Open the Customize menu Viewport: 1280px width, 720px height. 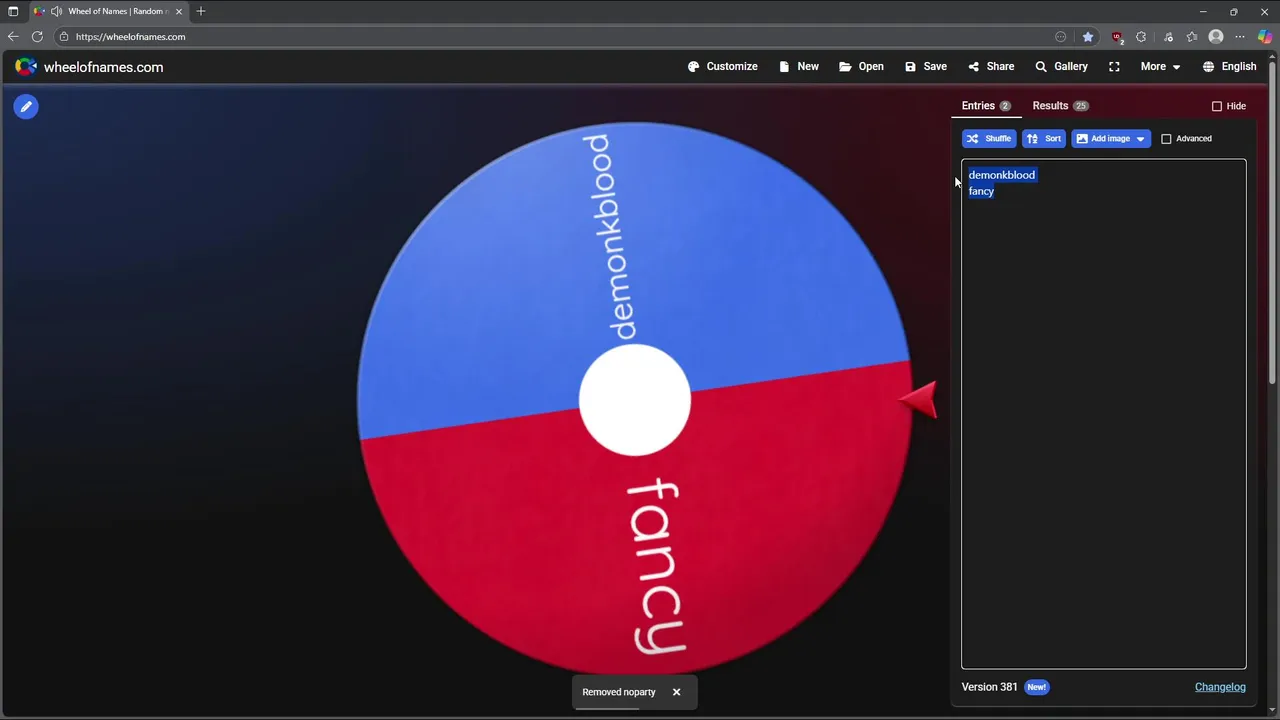tap(723, 67)
